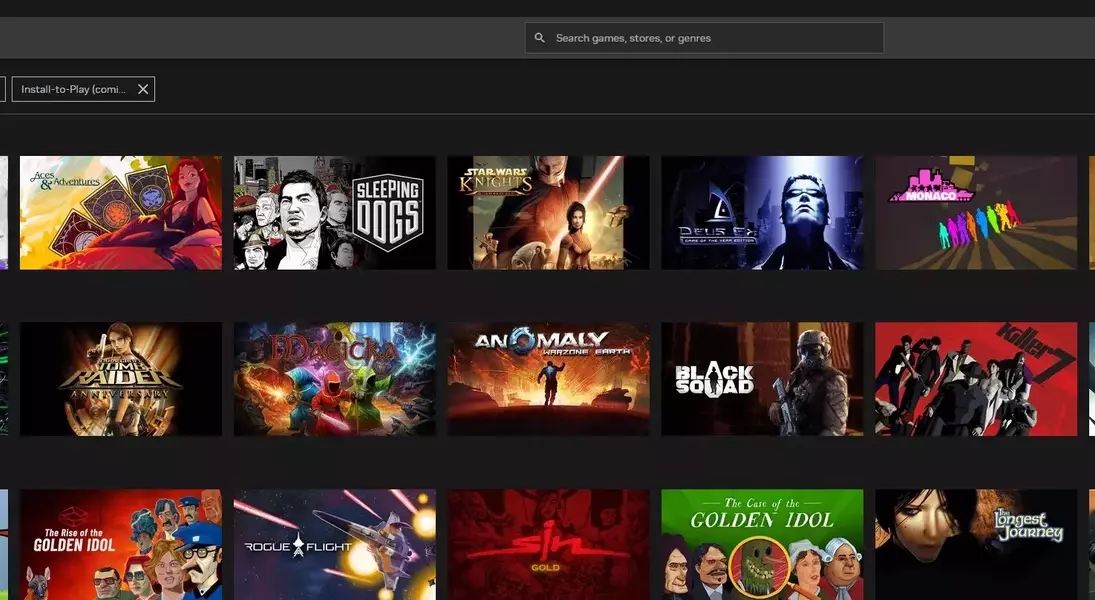Choose the Monaco game tile
Viewport: 1095px width, 600px height.
coord(976,212)
